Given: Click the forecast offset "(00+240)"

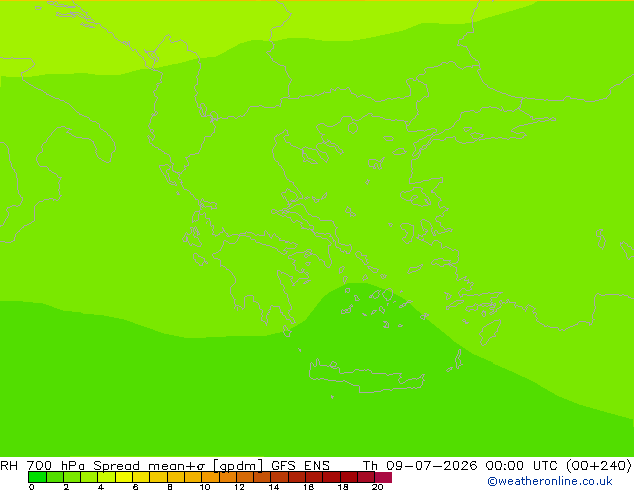Looking at the screenshot, I should pos(599,465).
